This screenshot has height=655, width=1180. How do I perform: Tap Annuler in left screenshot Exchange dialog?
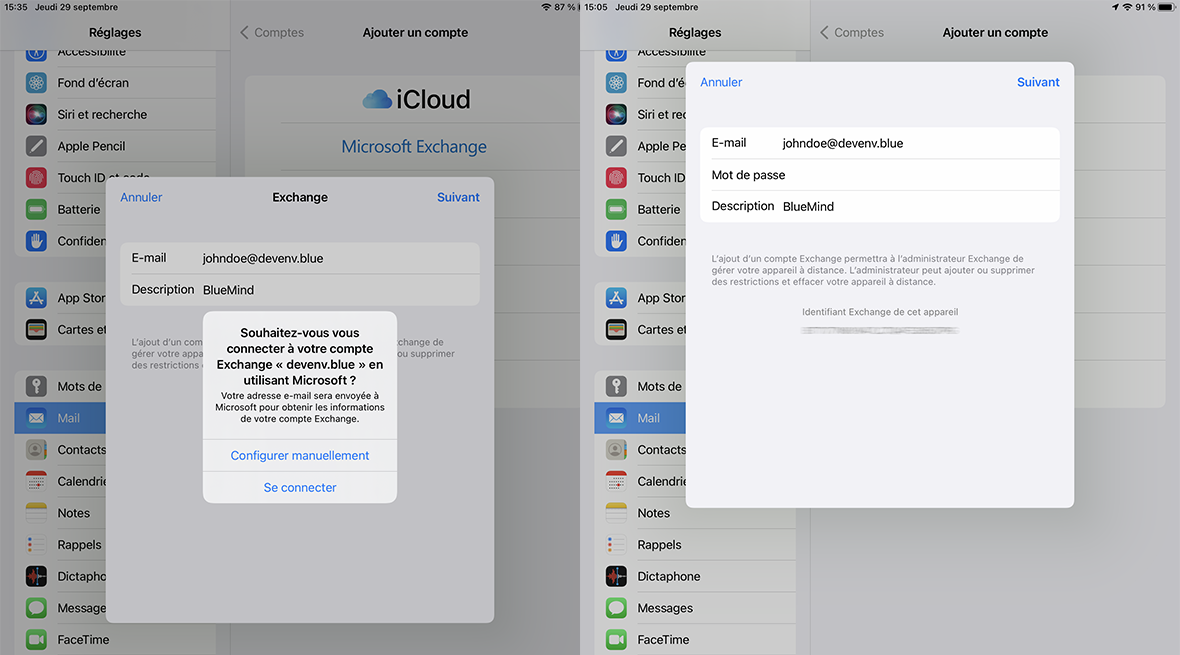pyautogui.click(x=141, y=197)
